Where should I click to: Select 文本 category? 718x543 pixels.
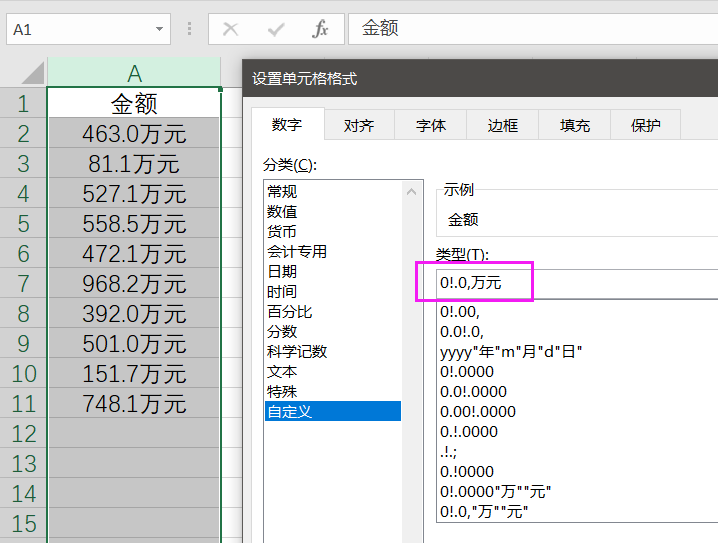[333, 371]
